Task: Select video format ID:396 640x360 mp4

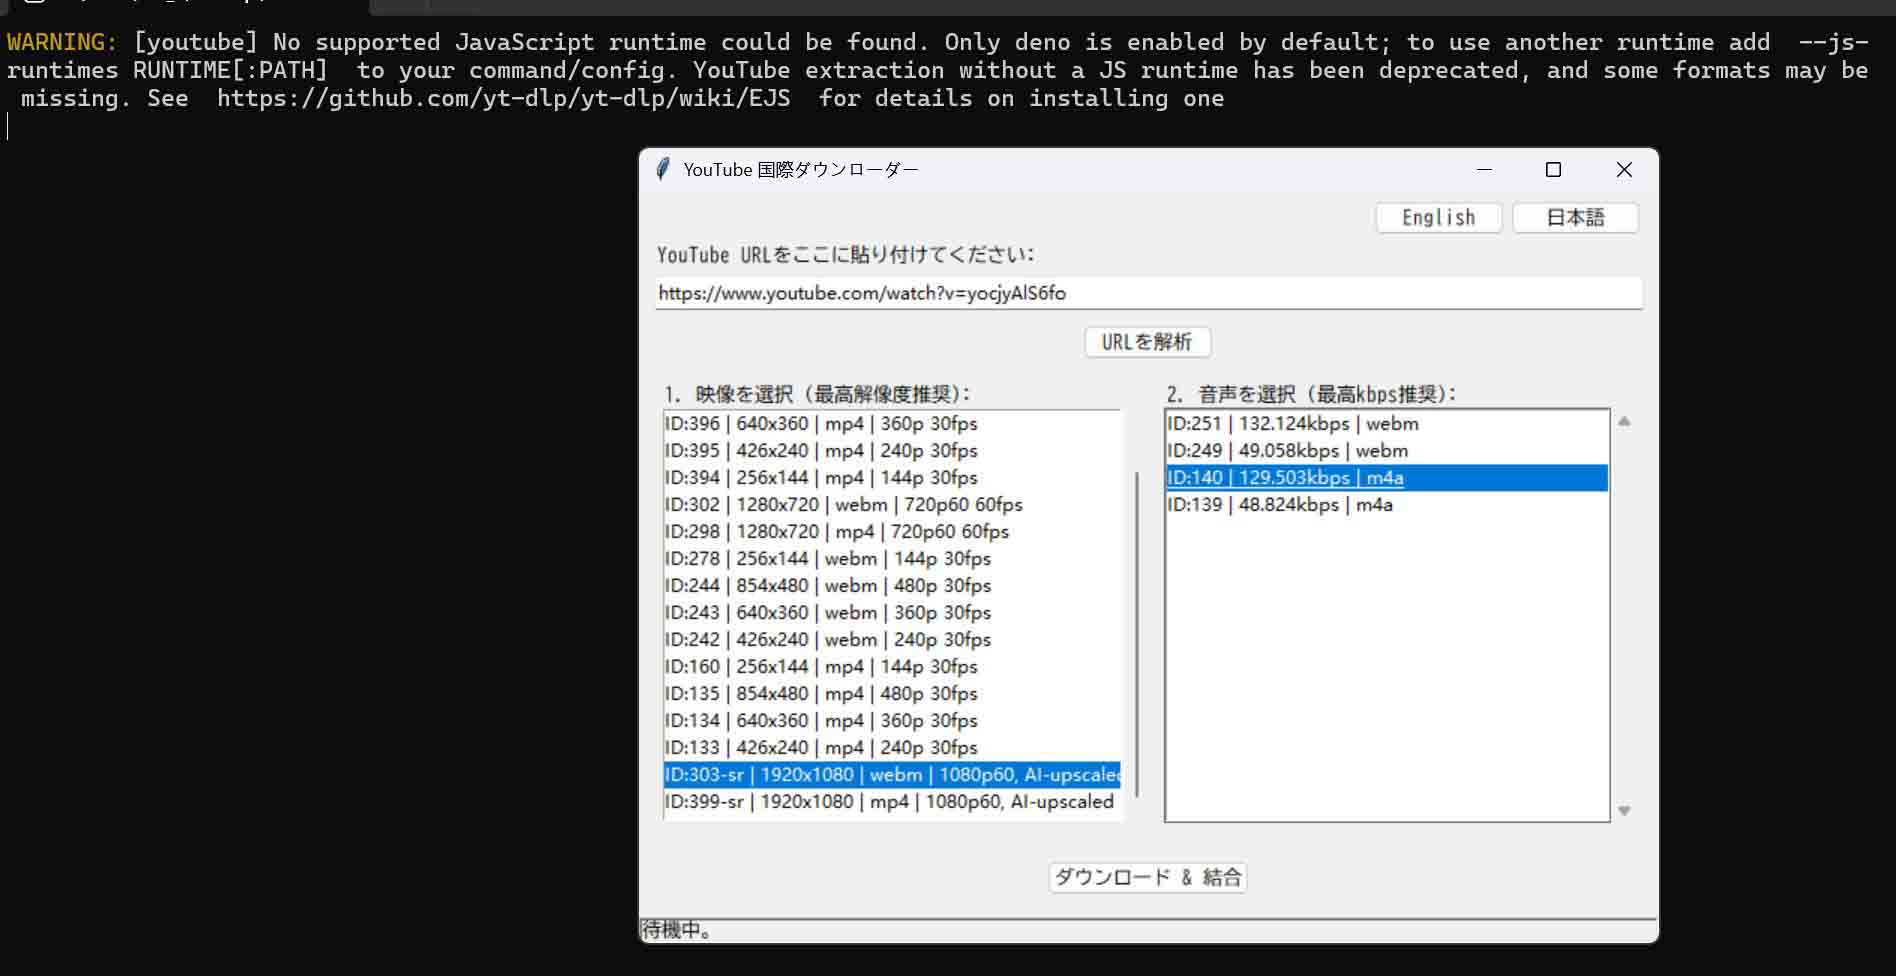Action: coord(821,424)
